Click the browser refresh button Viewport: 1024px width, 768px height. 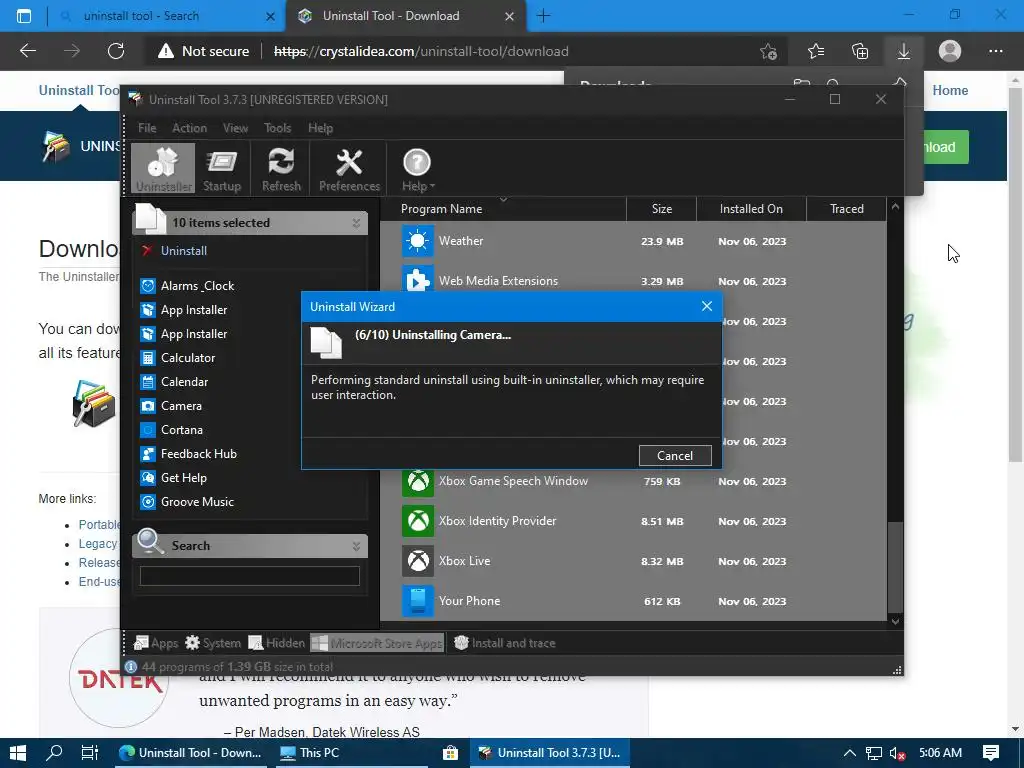tap(116, 51)
